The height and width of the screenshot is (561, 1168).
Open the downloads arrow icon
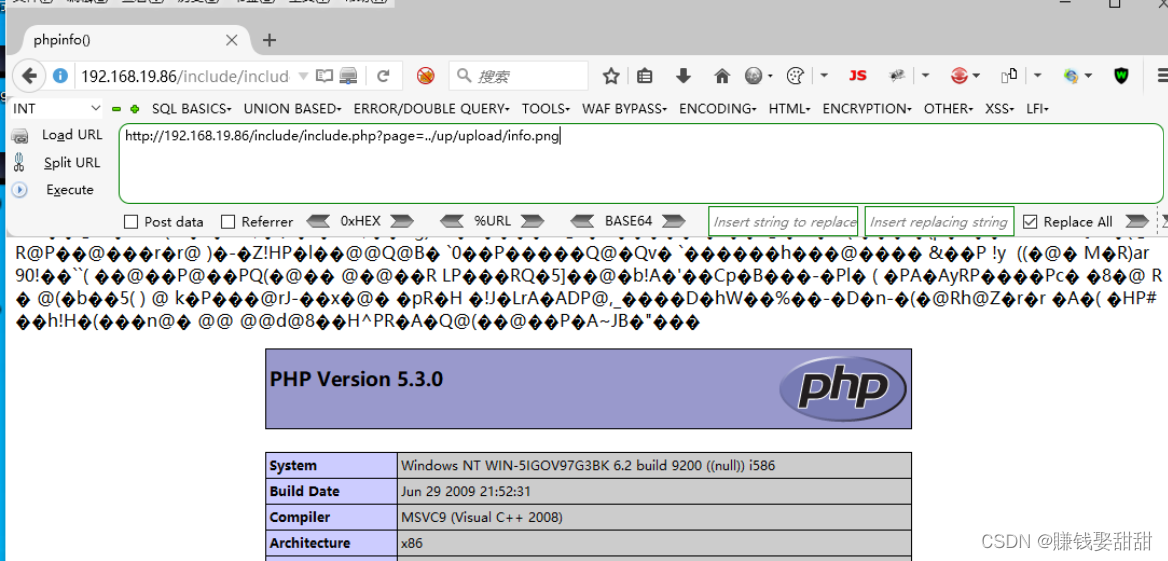(683, 75)
